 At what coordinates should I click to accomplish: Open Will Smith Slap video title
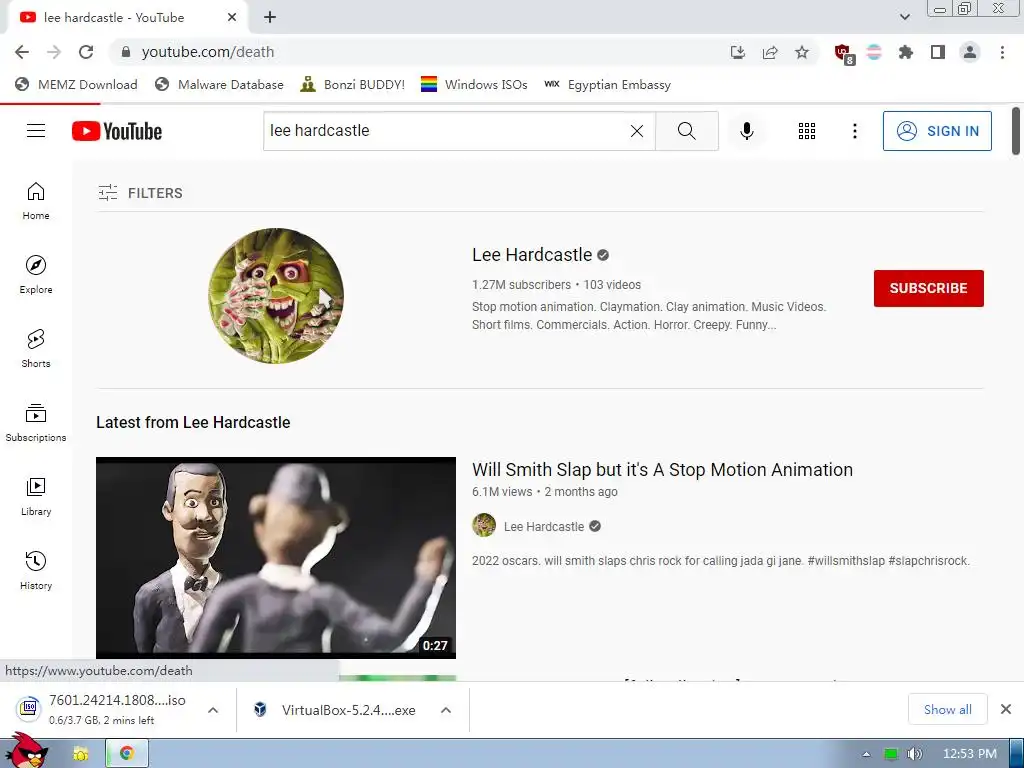point(662,470)
